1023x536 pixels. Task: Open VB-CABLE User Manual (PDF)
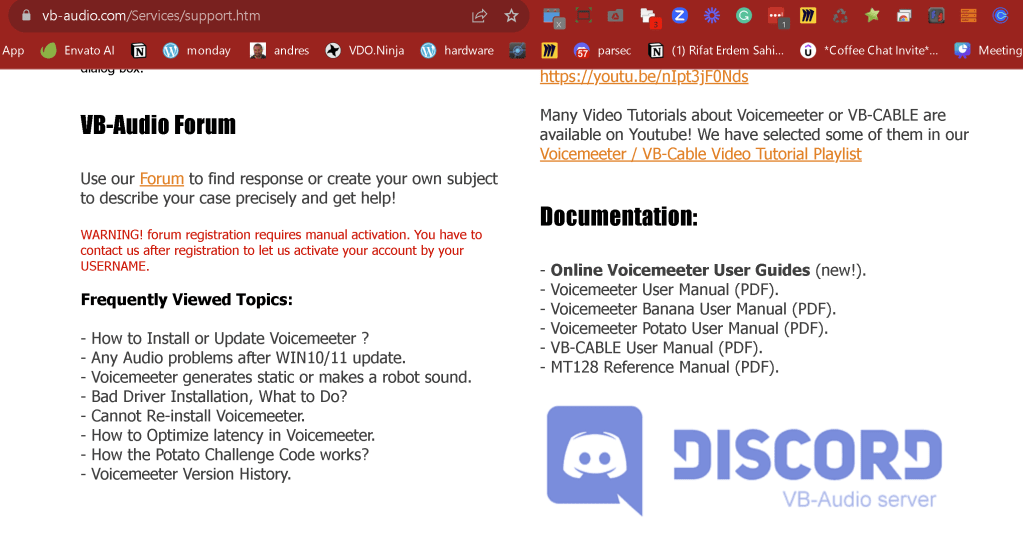(x=656, y=348)
